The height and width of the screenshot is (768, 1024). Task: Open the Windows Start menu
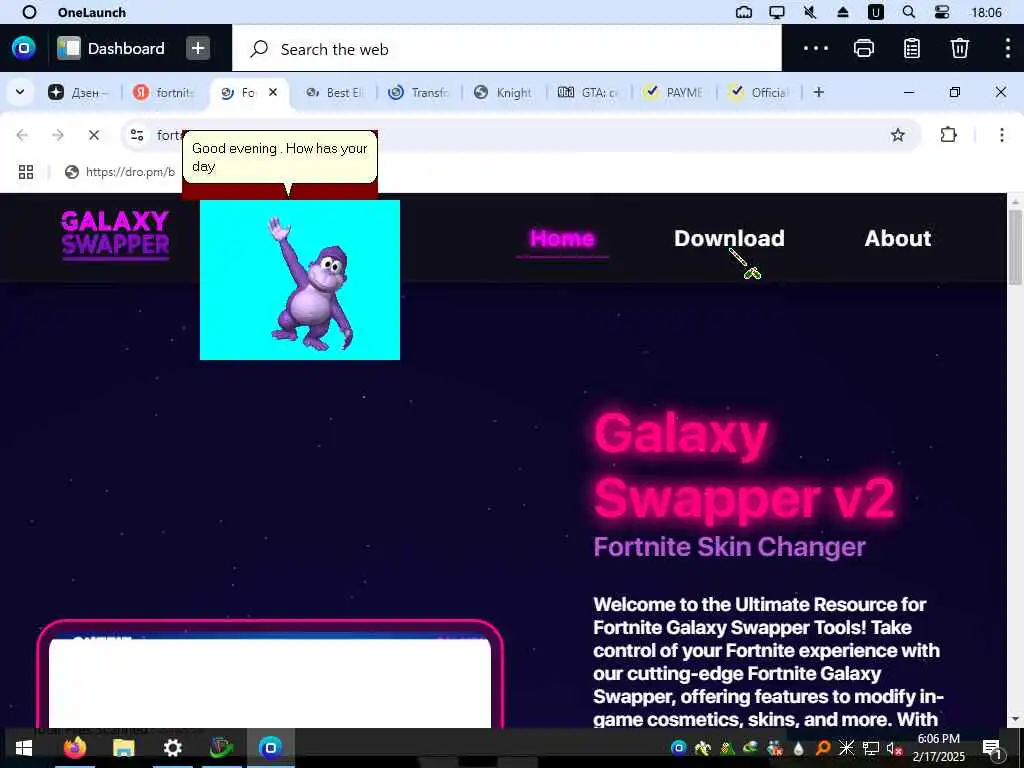(x=24, y=748)
